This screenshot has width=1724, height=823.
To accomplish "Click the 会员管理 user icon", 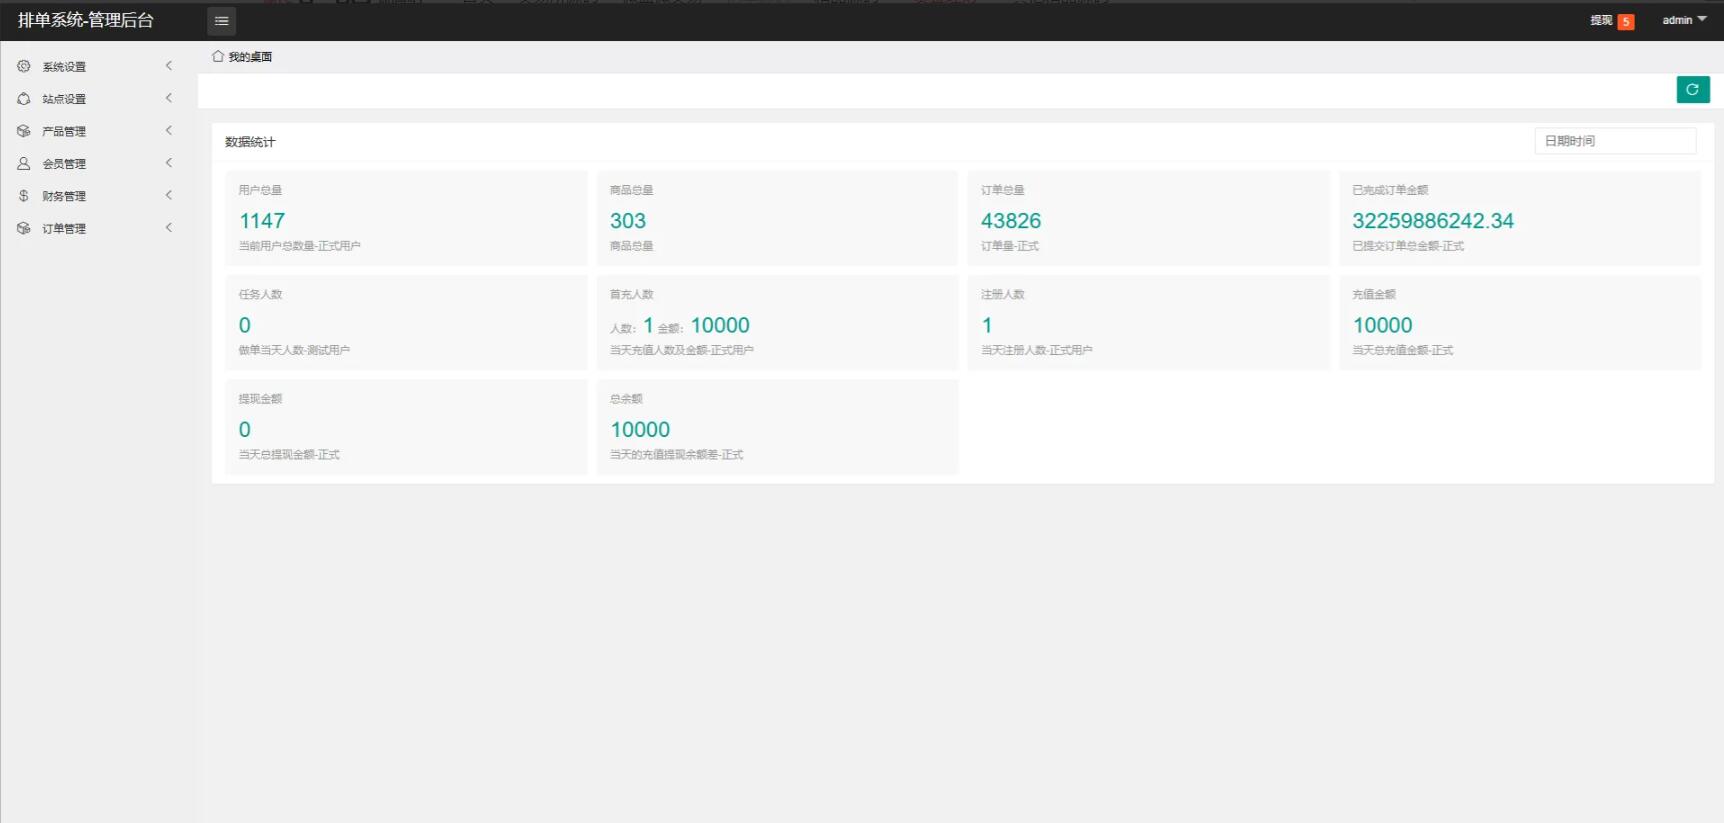I will coord(24,163).
